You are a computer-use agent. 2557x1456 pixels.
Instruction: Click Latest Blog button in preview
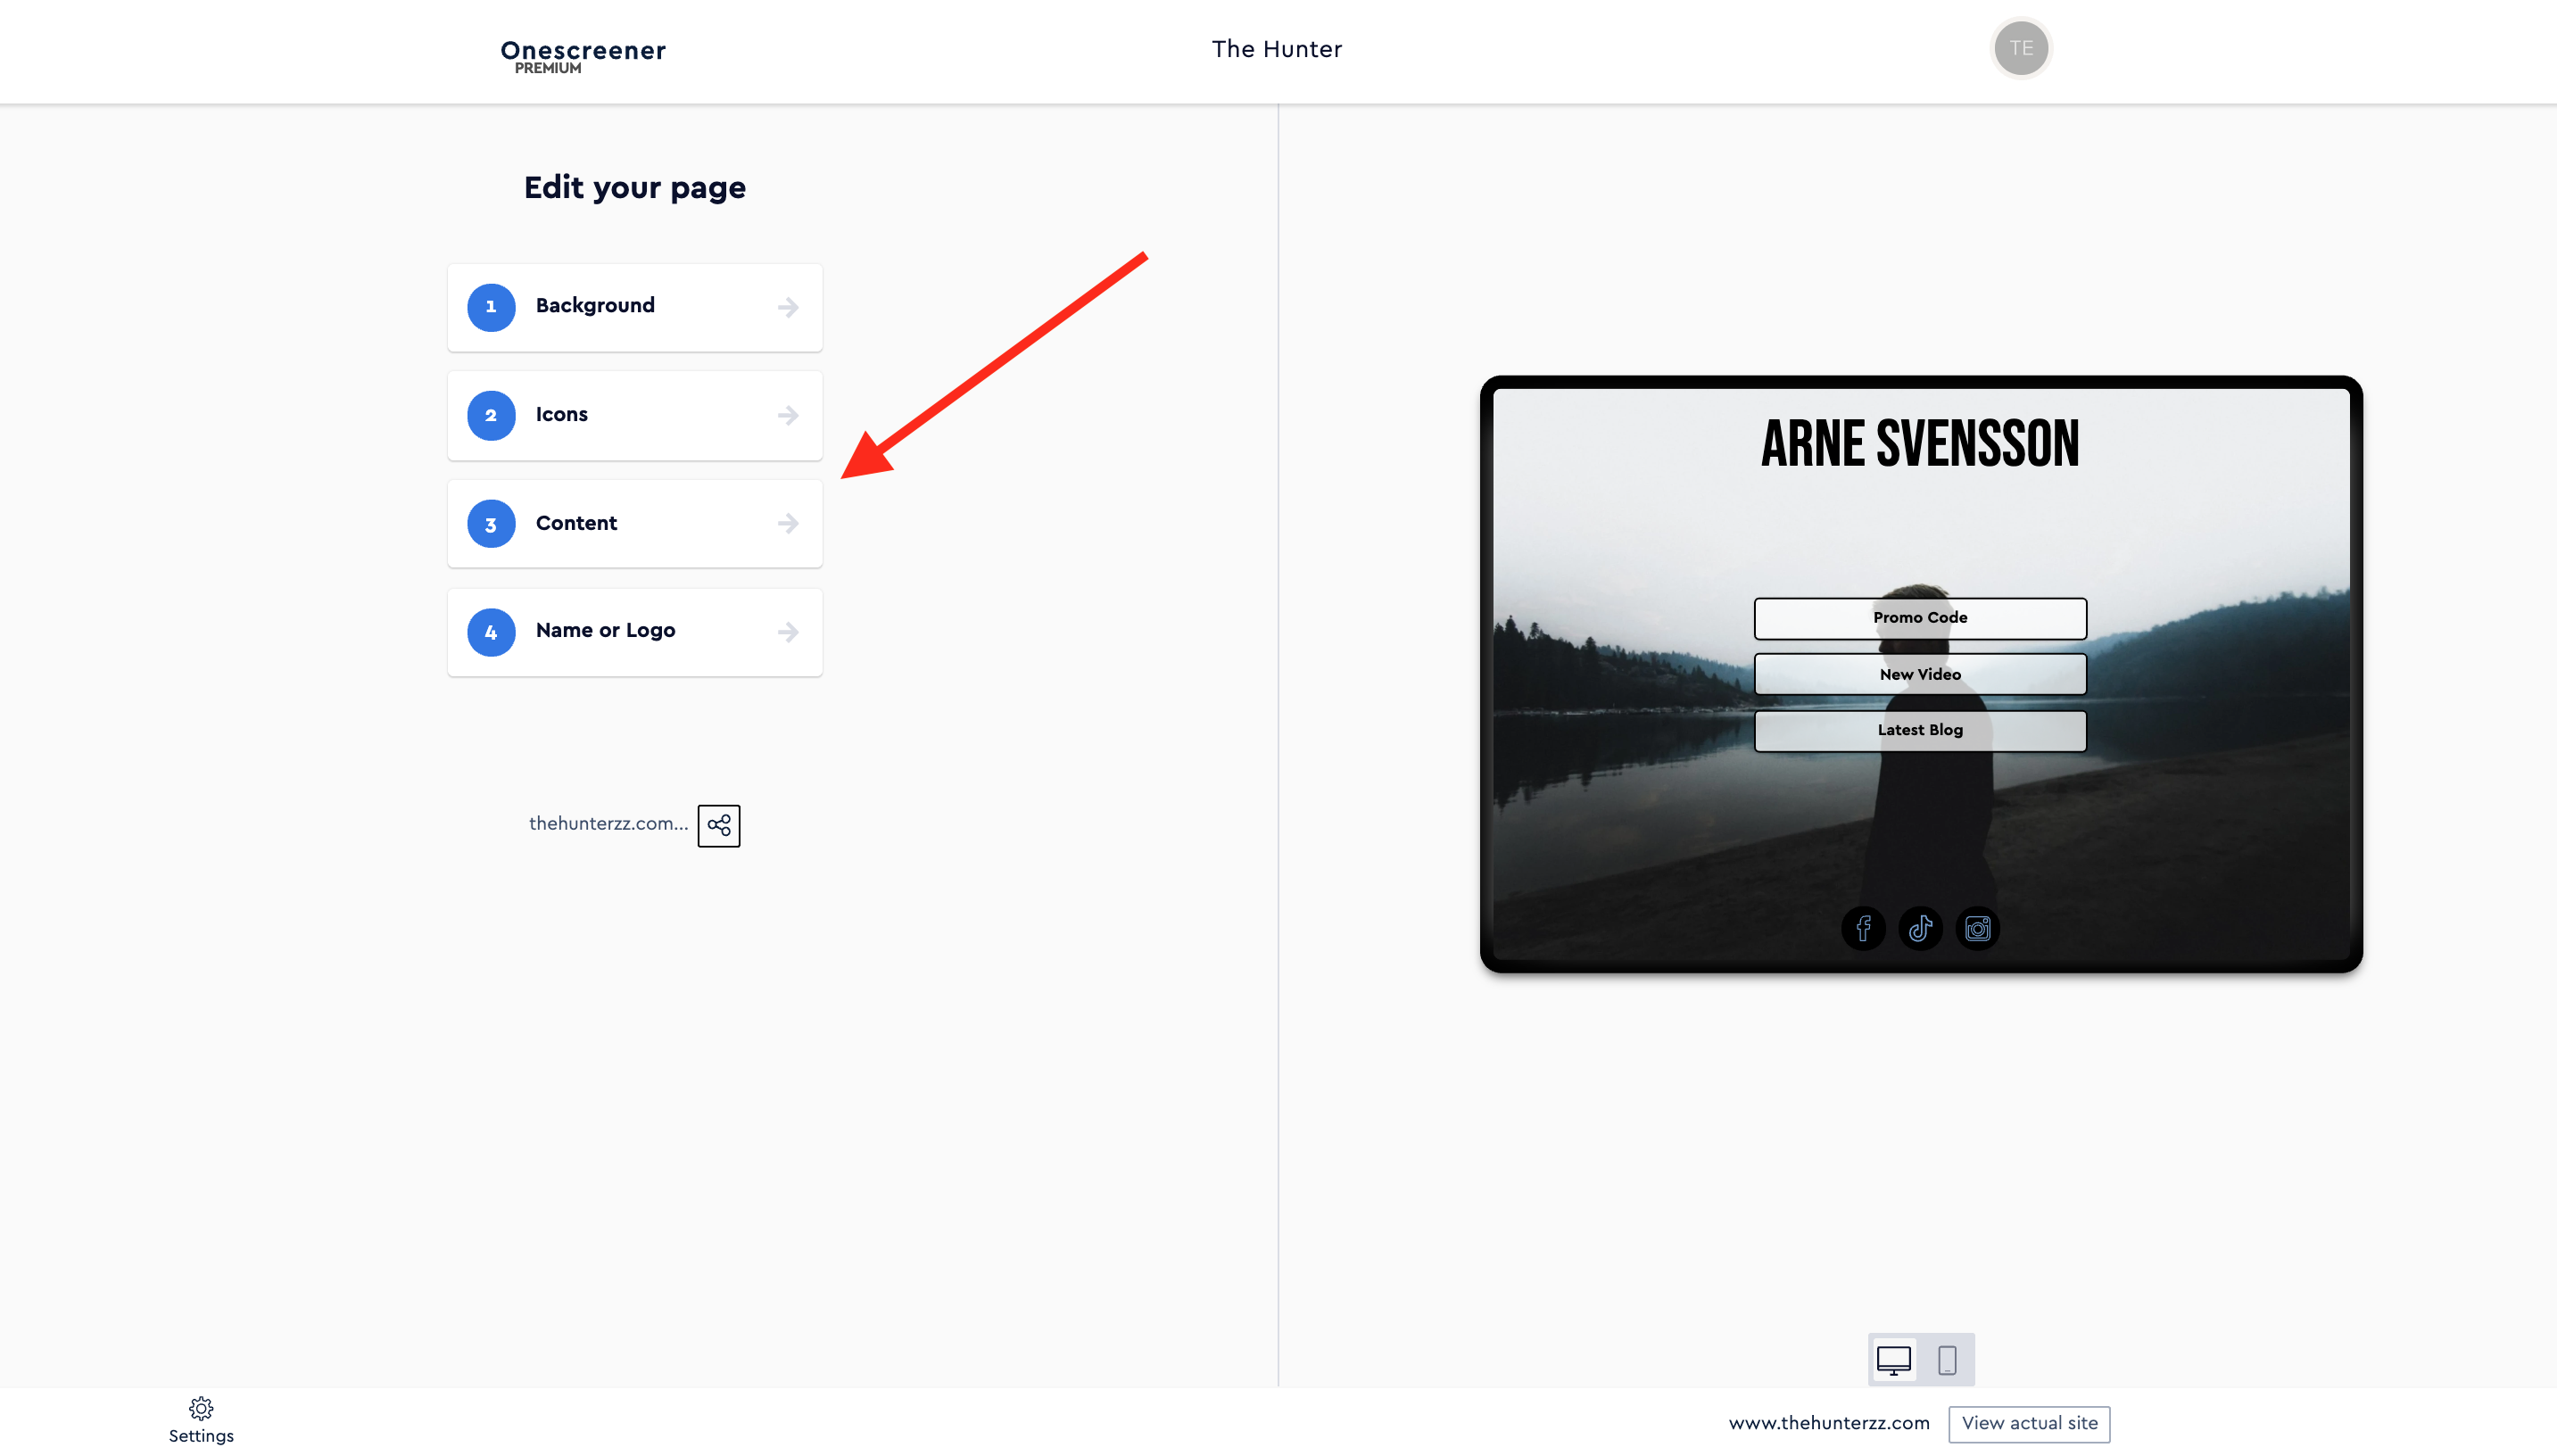(1919, 730)
